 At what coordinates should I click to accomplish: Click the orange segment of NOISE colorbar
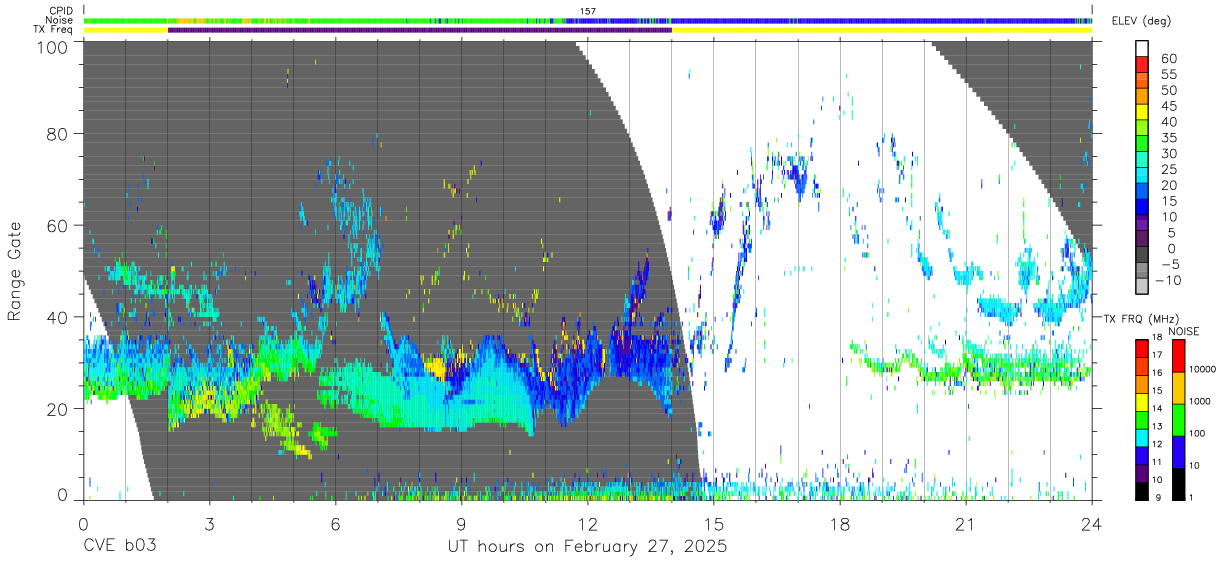pyautogui.click(x=1179, y=387)
